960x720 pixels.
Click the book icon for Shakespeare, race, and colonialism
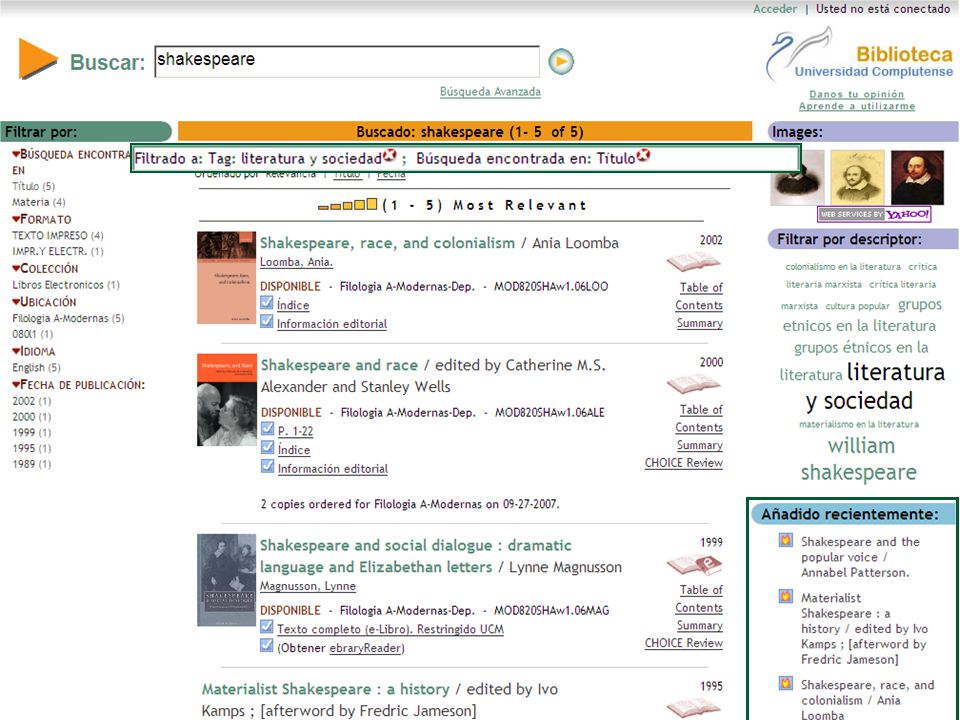click(694, 263)
